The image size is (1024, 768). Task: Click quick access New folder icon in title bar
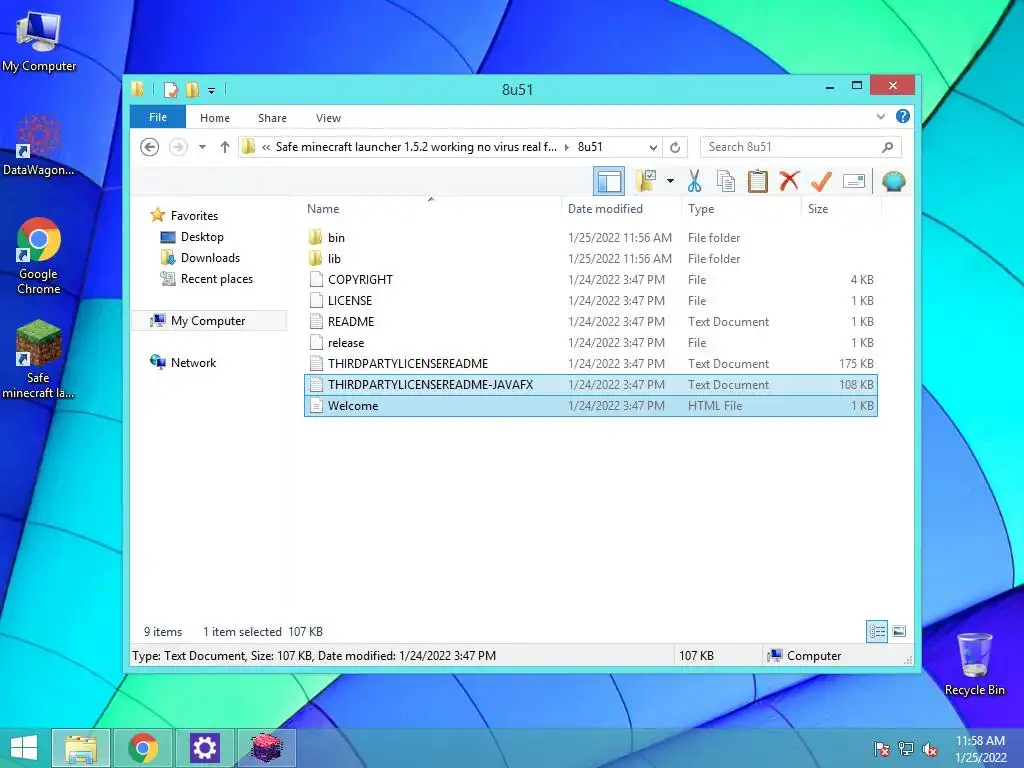pos(192,89)
